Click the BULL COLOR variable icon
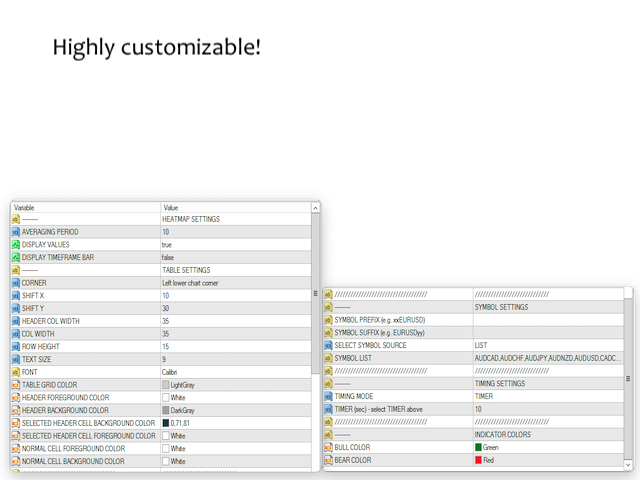 pos(328,448)
